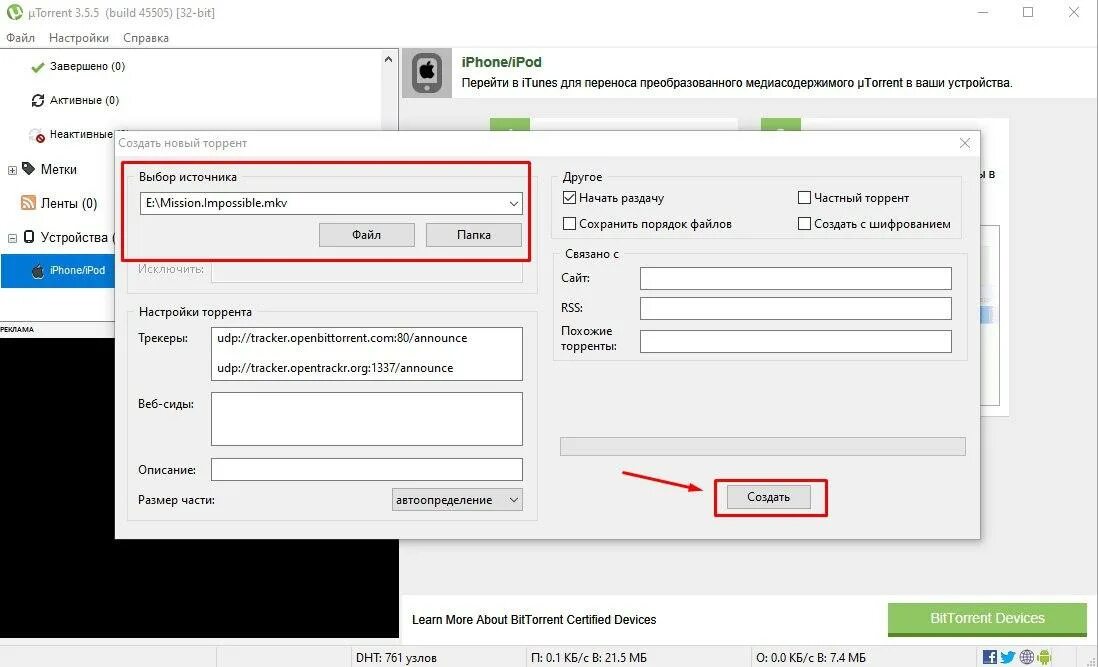Enable Сохранить порядок файлов checkbox
This screenshot has width=1098, height=667.
pyautogui.click(x=569, y=224)
